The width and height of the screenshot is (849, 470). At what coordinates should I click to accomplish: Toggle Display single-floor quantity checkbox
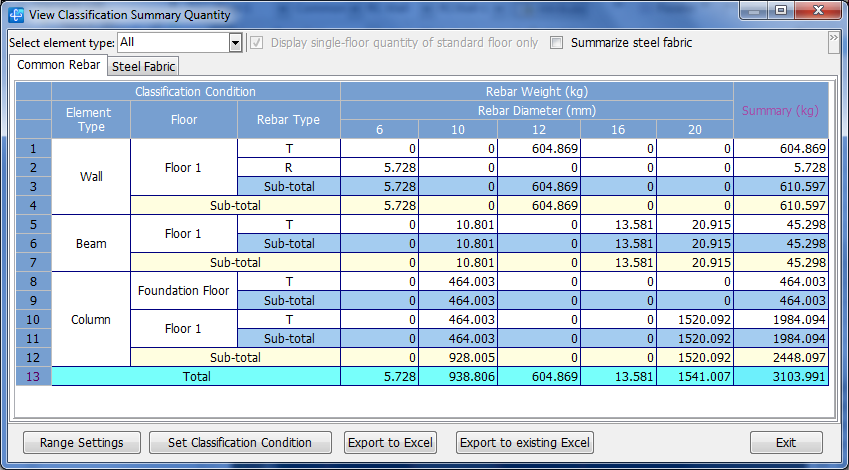(x=258, y=43)
